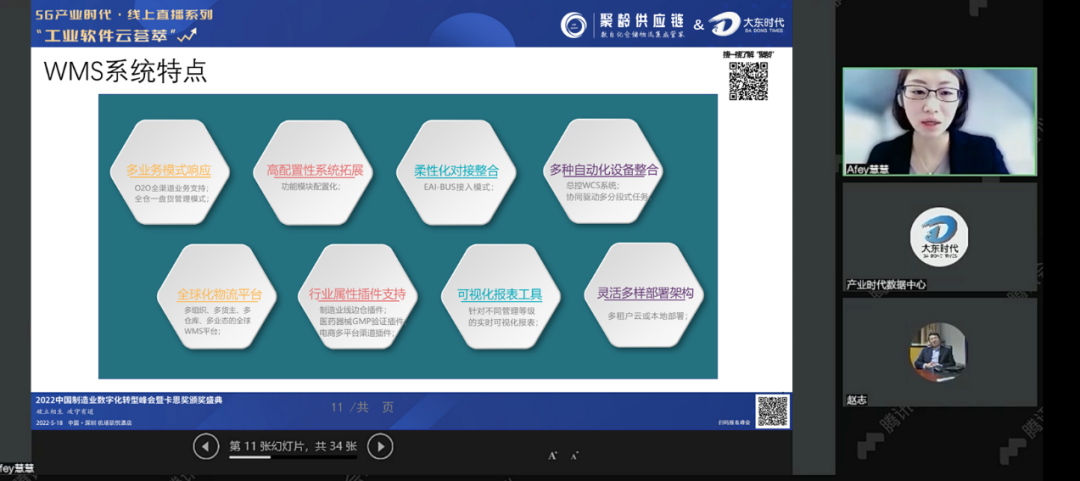Click the slide progress bar under slide count
1080x481 pixels.
pyautogui.click(x=293, y=457)
